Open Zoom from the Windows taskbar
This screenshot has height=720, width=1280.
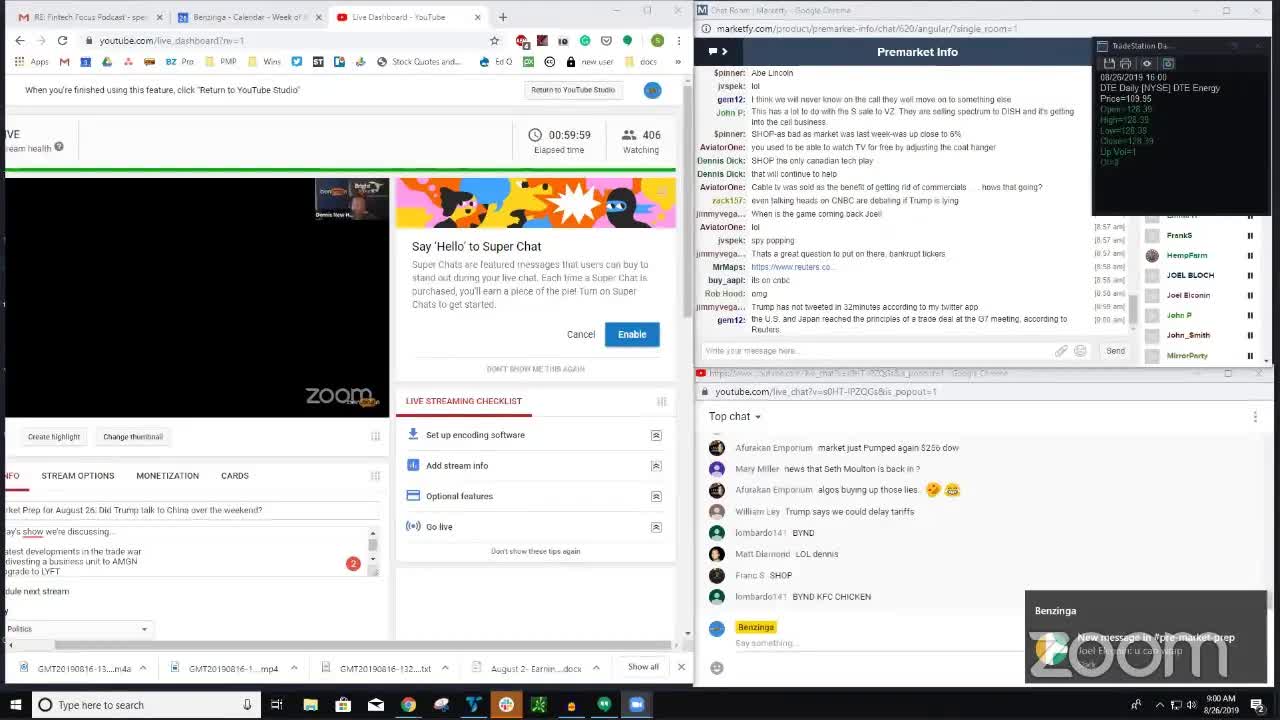pyautogui.click(x=636, y=705)
